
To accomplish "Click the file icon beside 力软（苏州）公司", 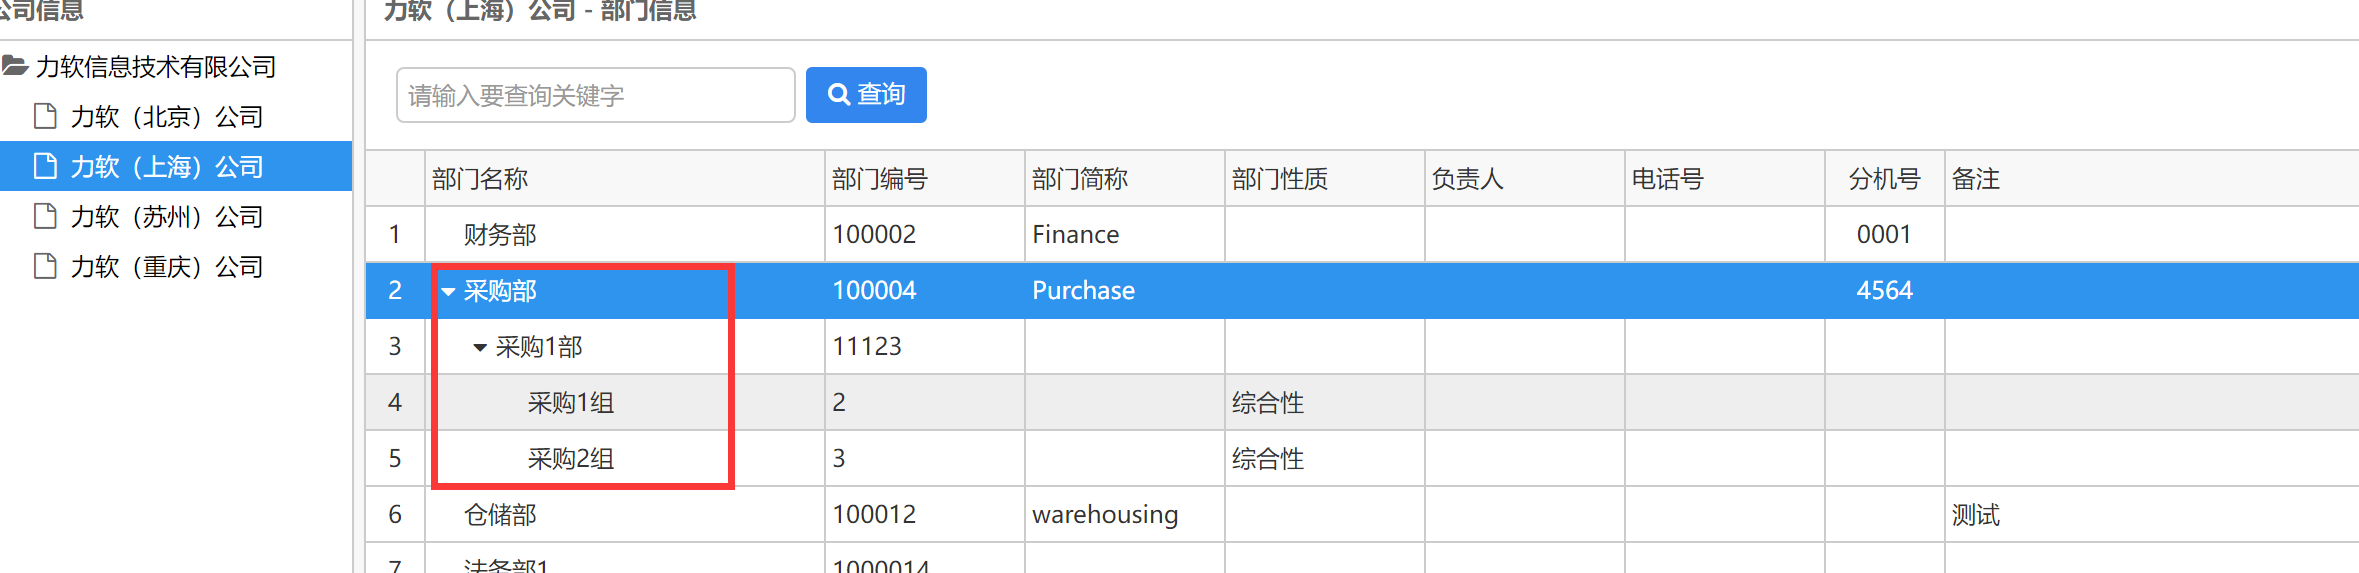I will 45,216.
